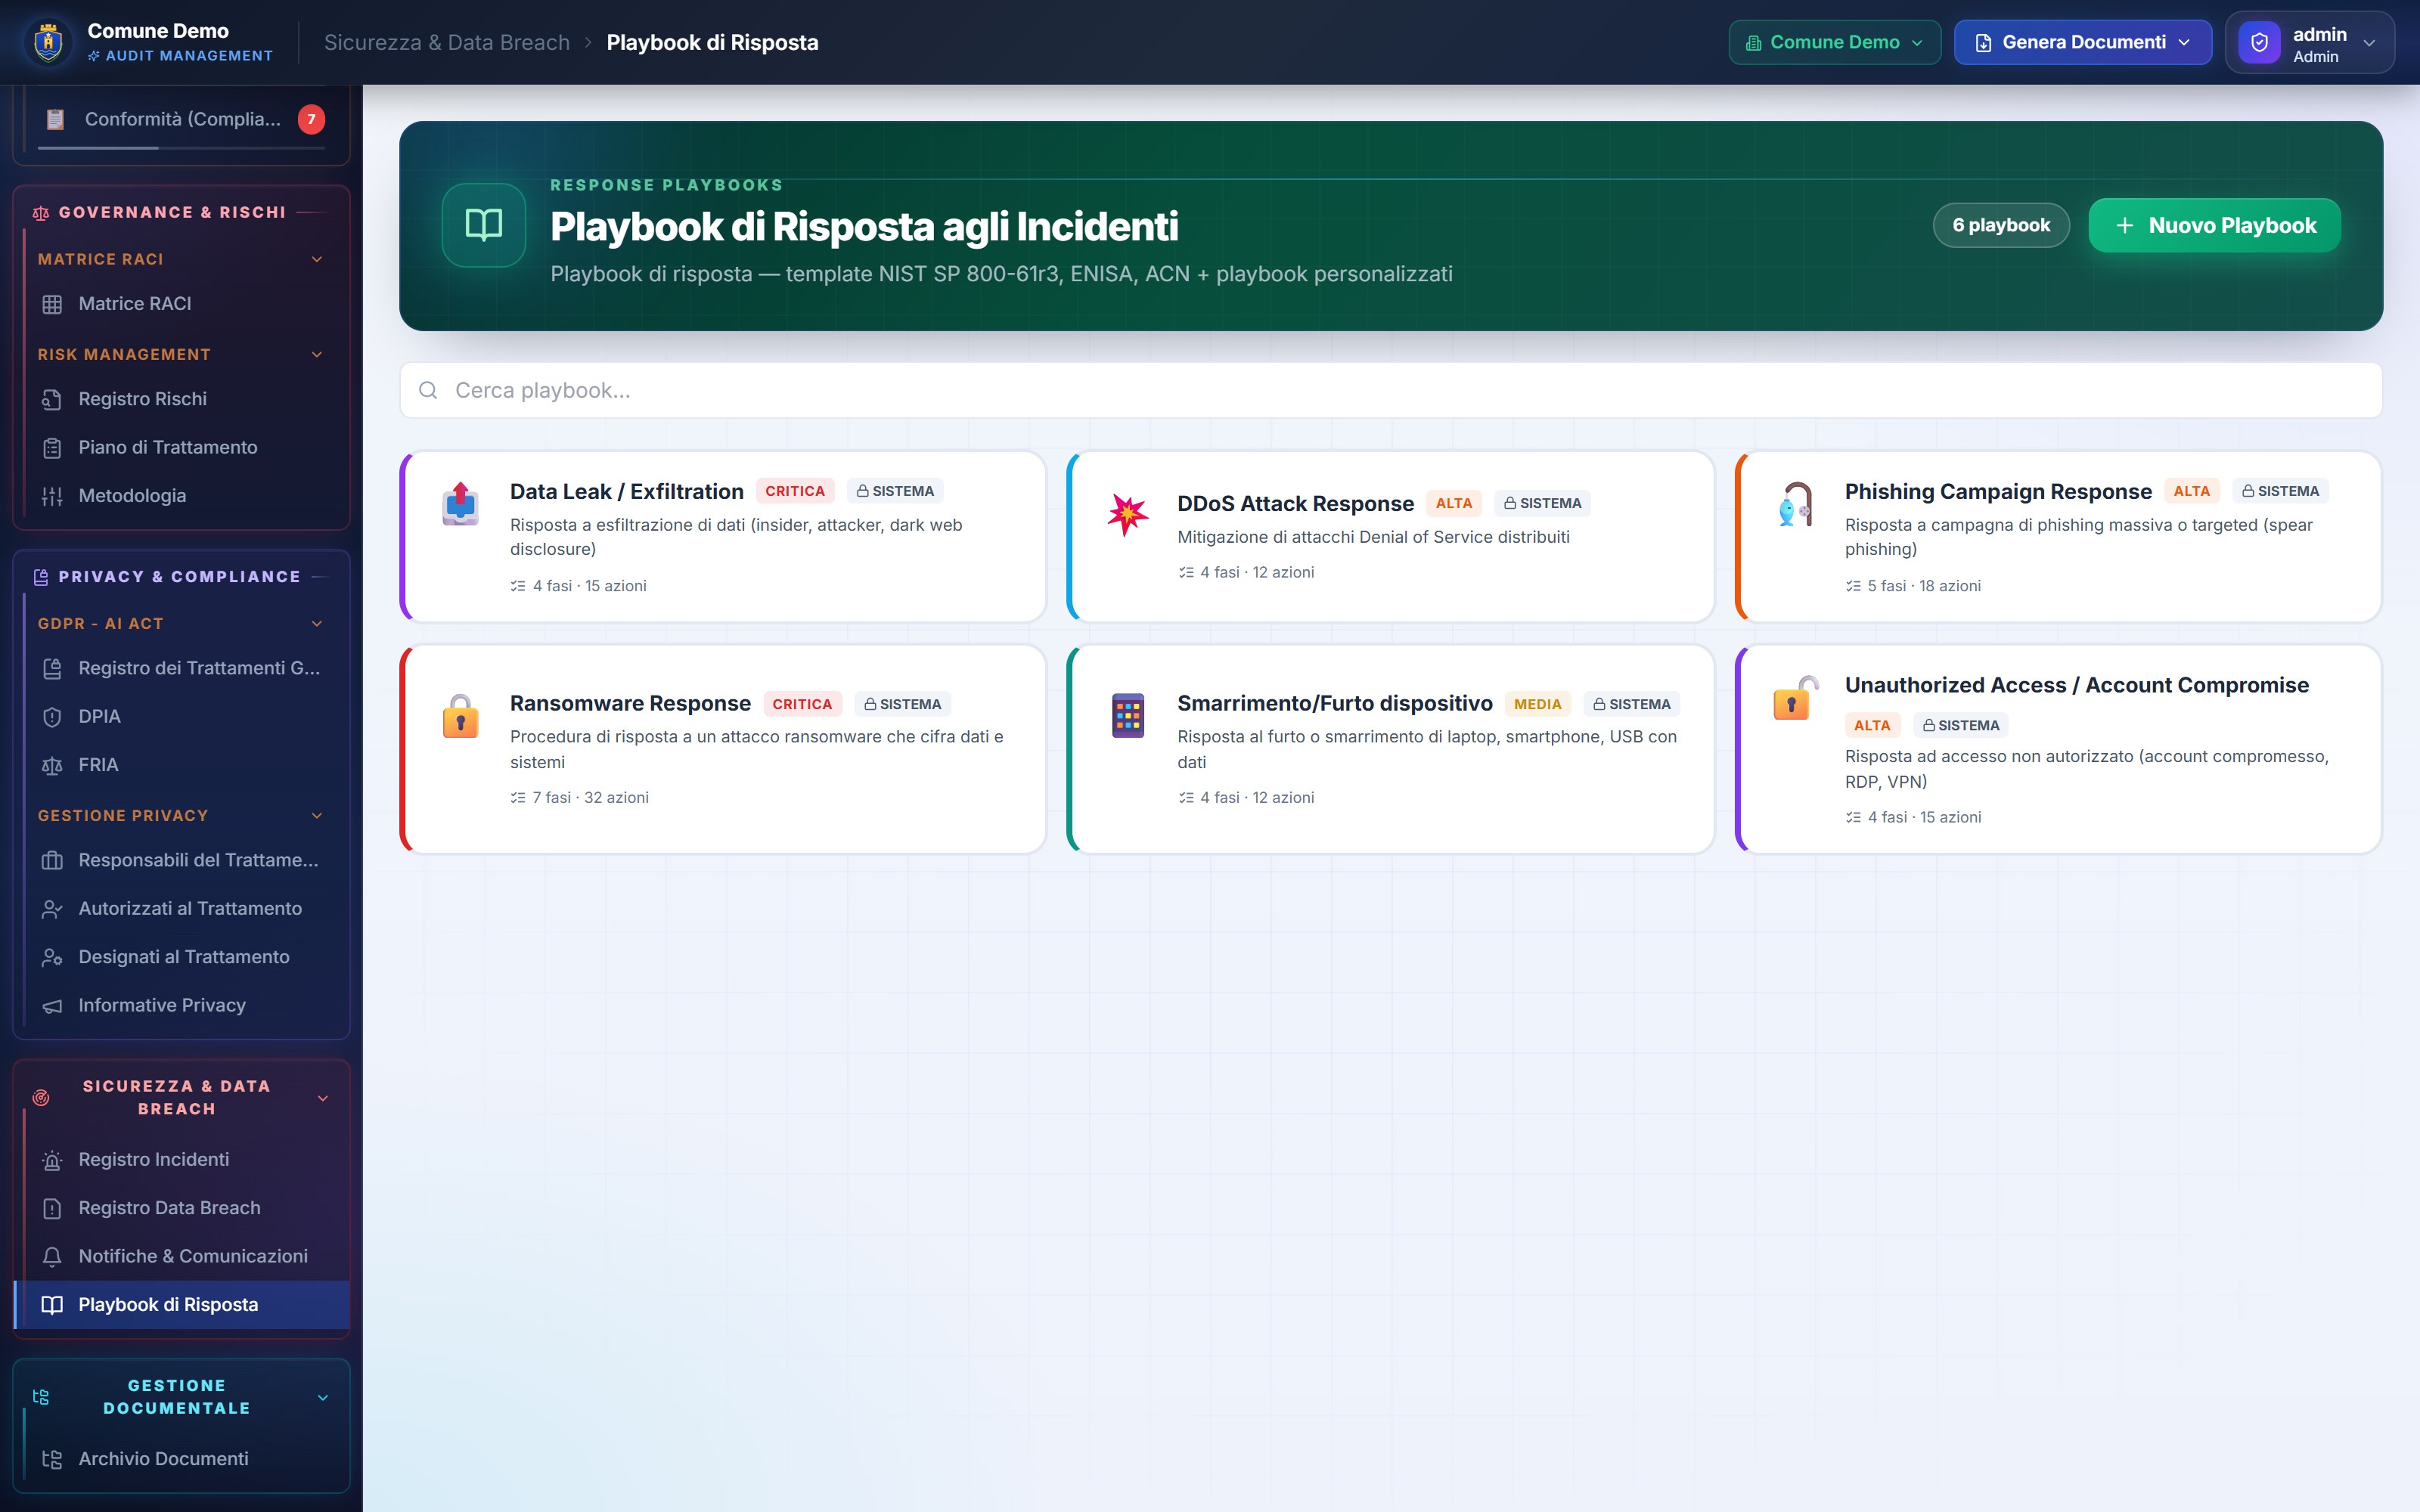Click the Conformità clipboard icon
The height and width of the screenshot is (1512, 2420).
(x=55, y=120)
